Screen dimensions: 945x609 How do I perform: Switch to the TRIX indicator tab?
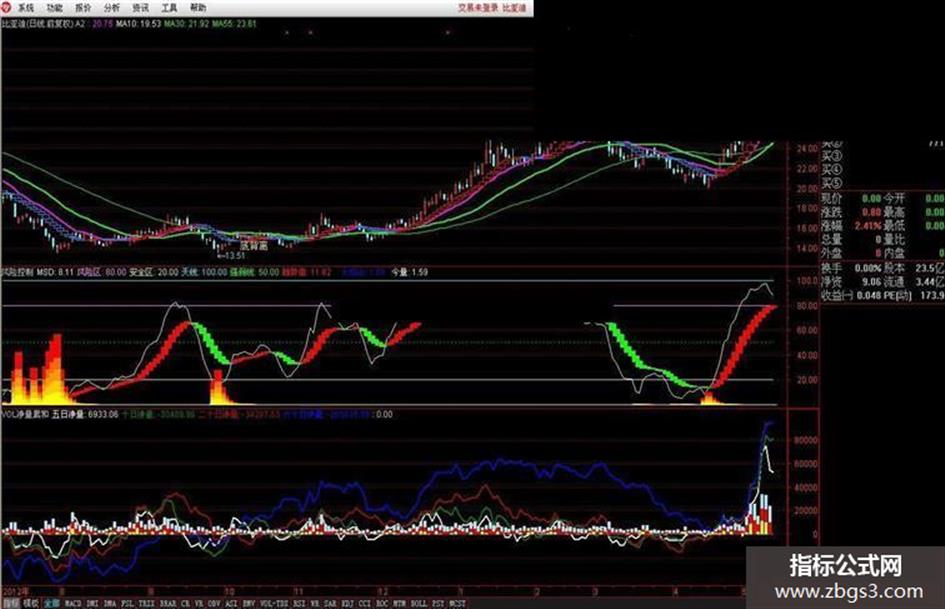pos(146,603)
